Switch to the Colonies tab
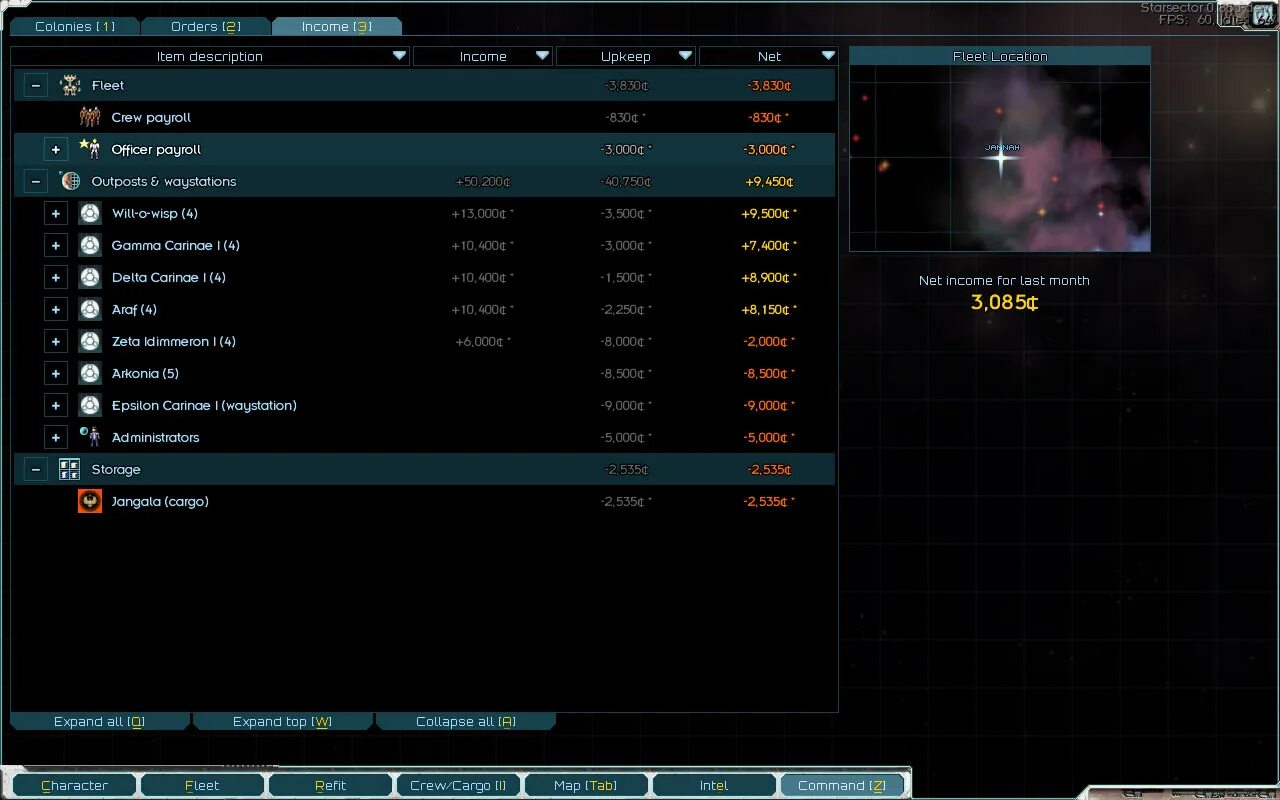 (75, 26)
